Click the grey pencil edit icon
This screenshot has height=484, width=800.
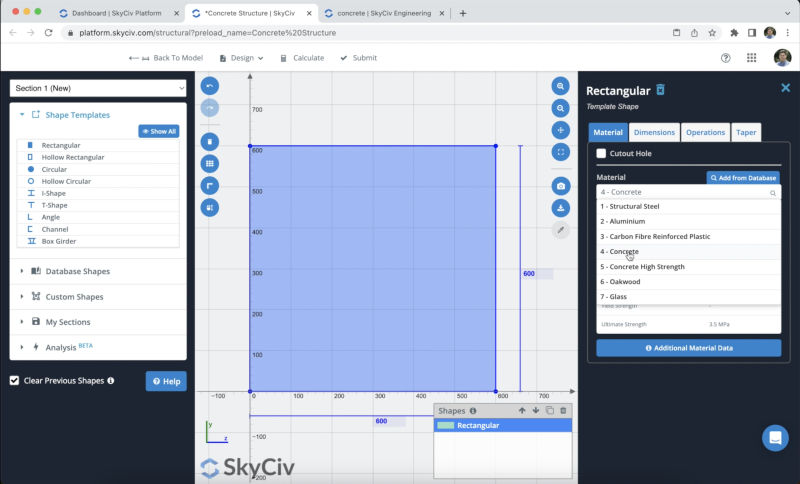point(560,230)
